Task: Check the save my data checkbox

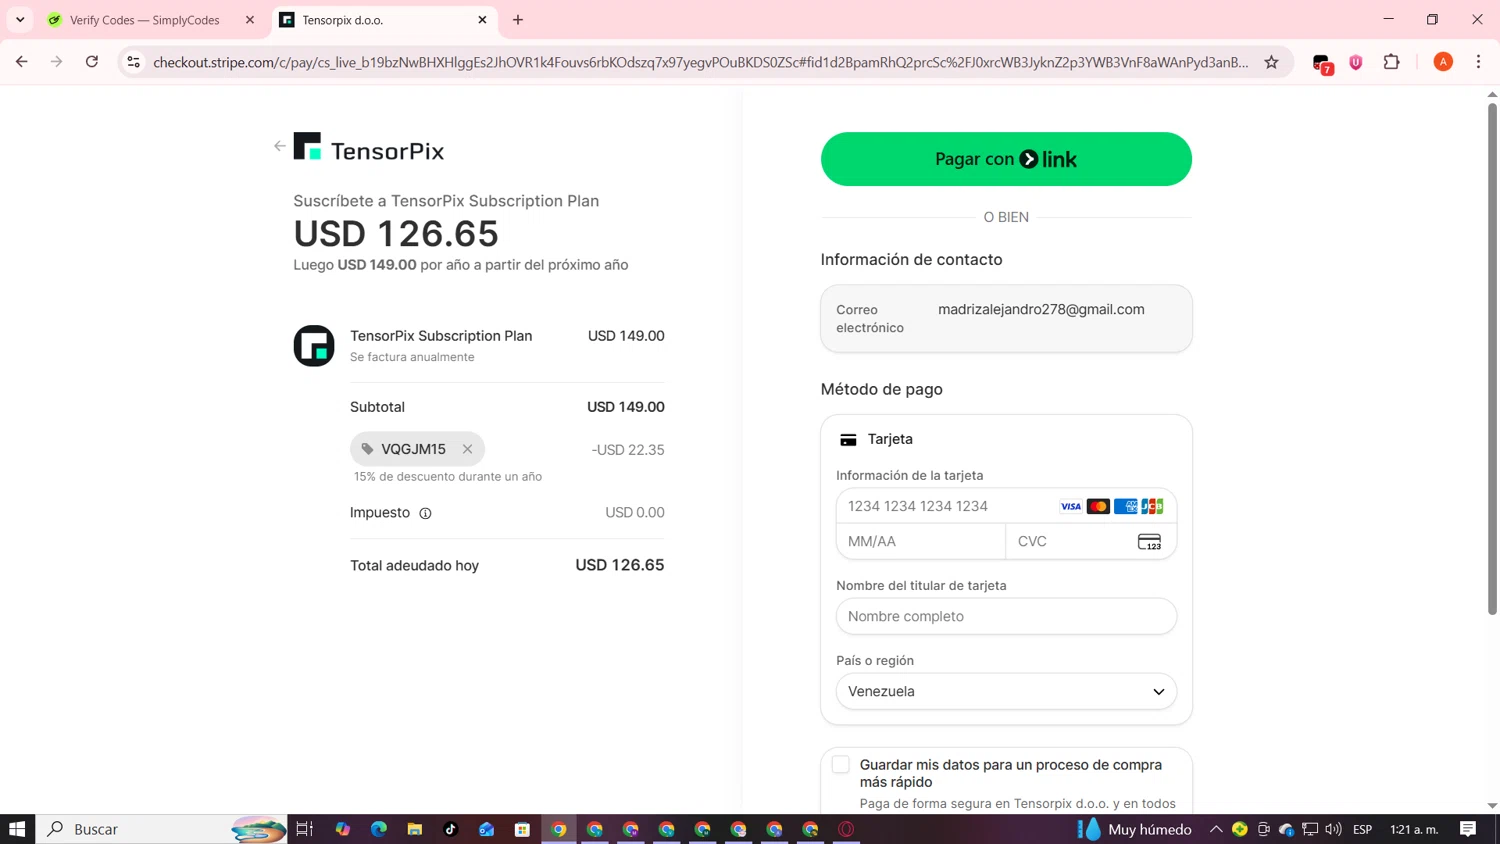Action: [x=841, y=765]
